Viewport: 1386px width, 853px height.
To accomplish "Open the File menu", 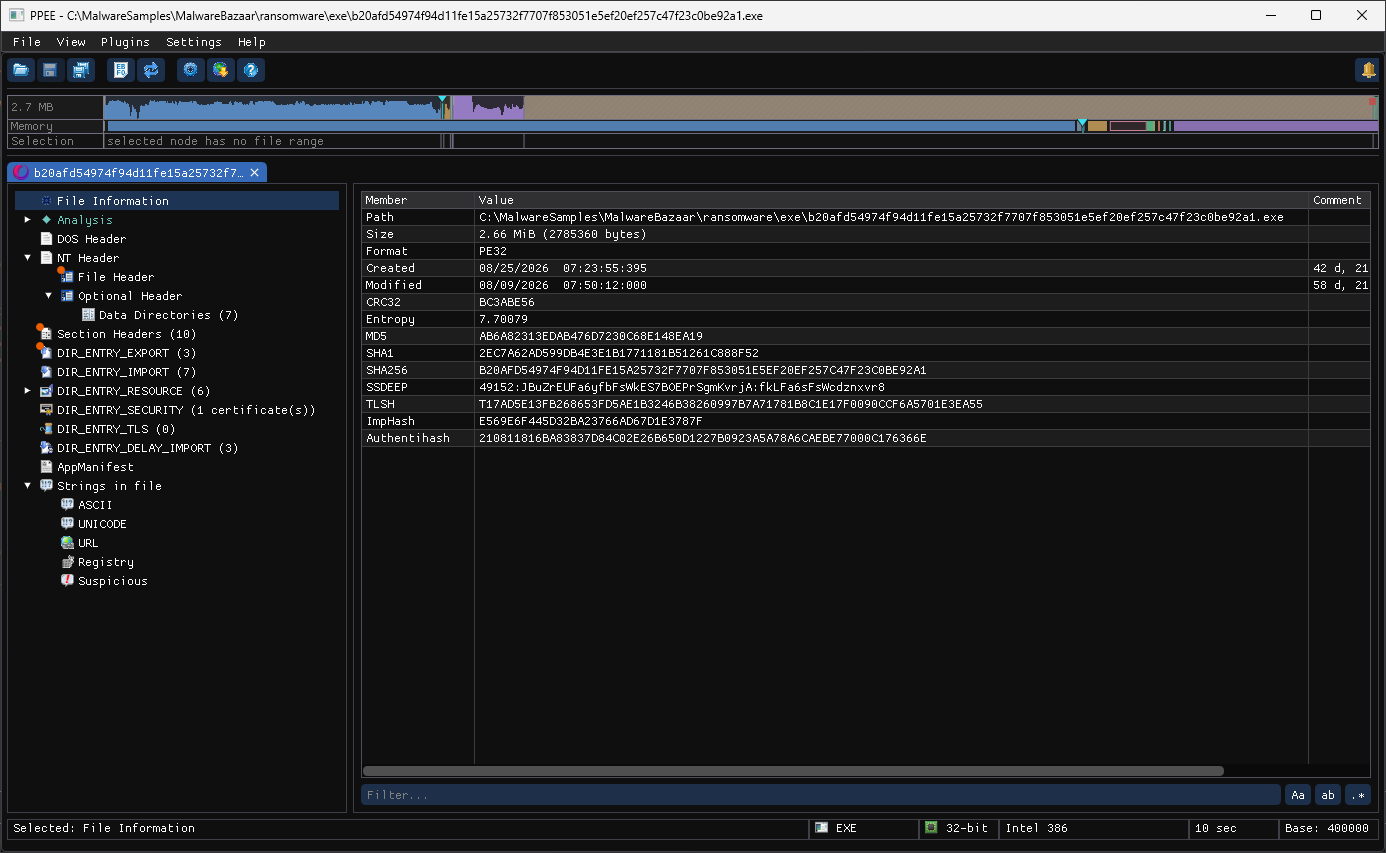I will (27, 42).
